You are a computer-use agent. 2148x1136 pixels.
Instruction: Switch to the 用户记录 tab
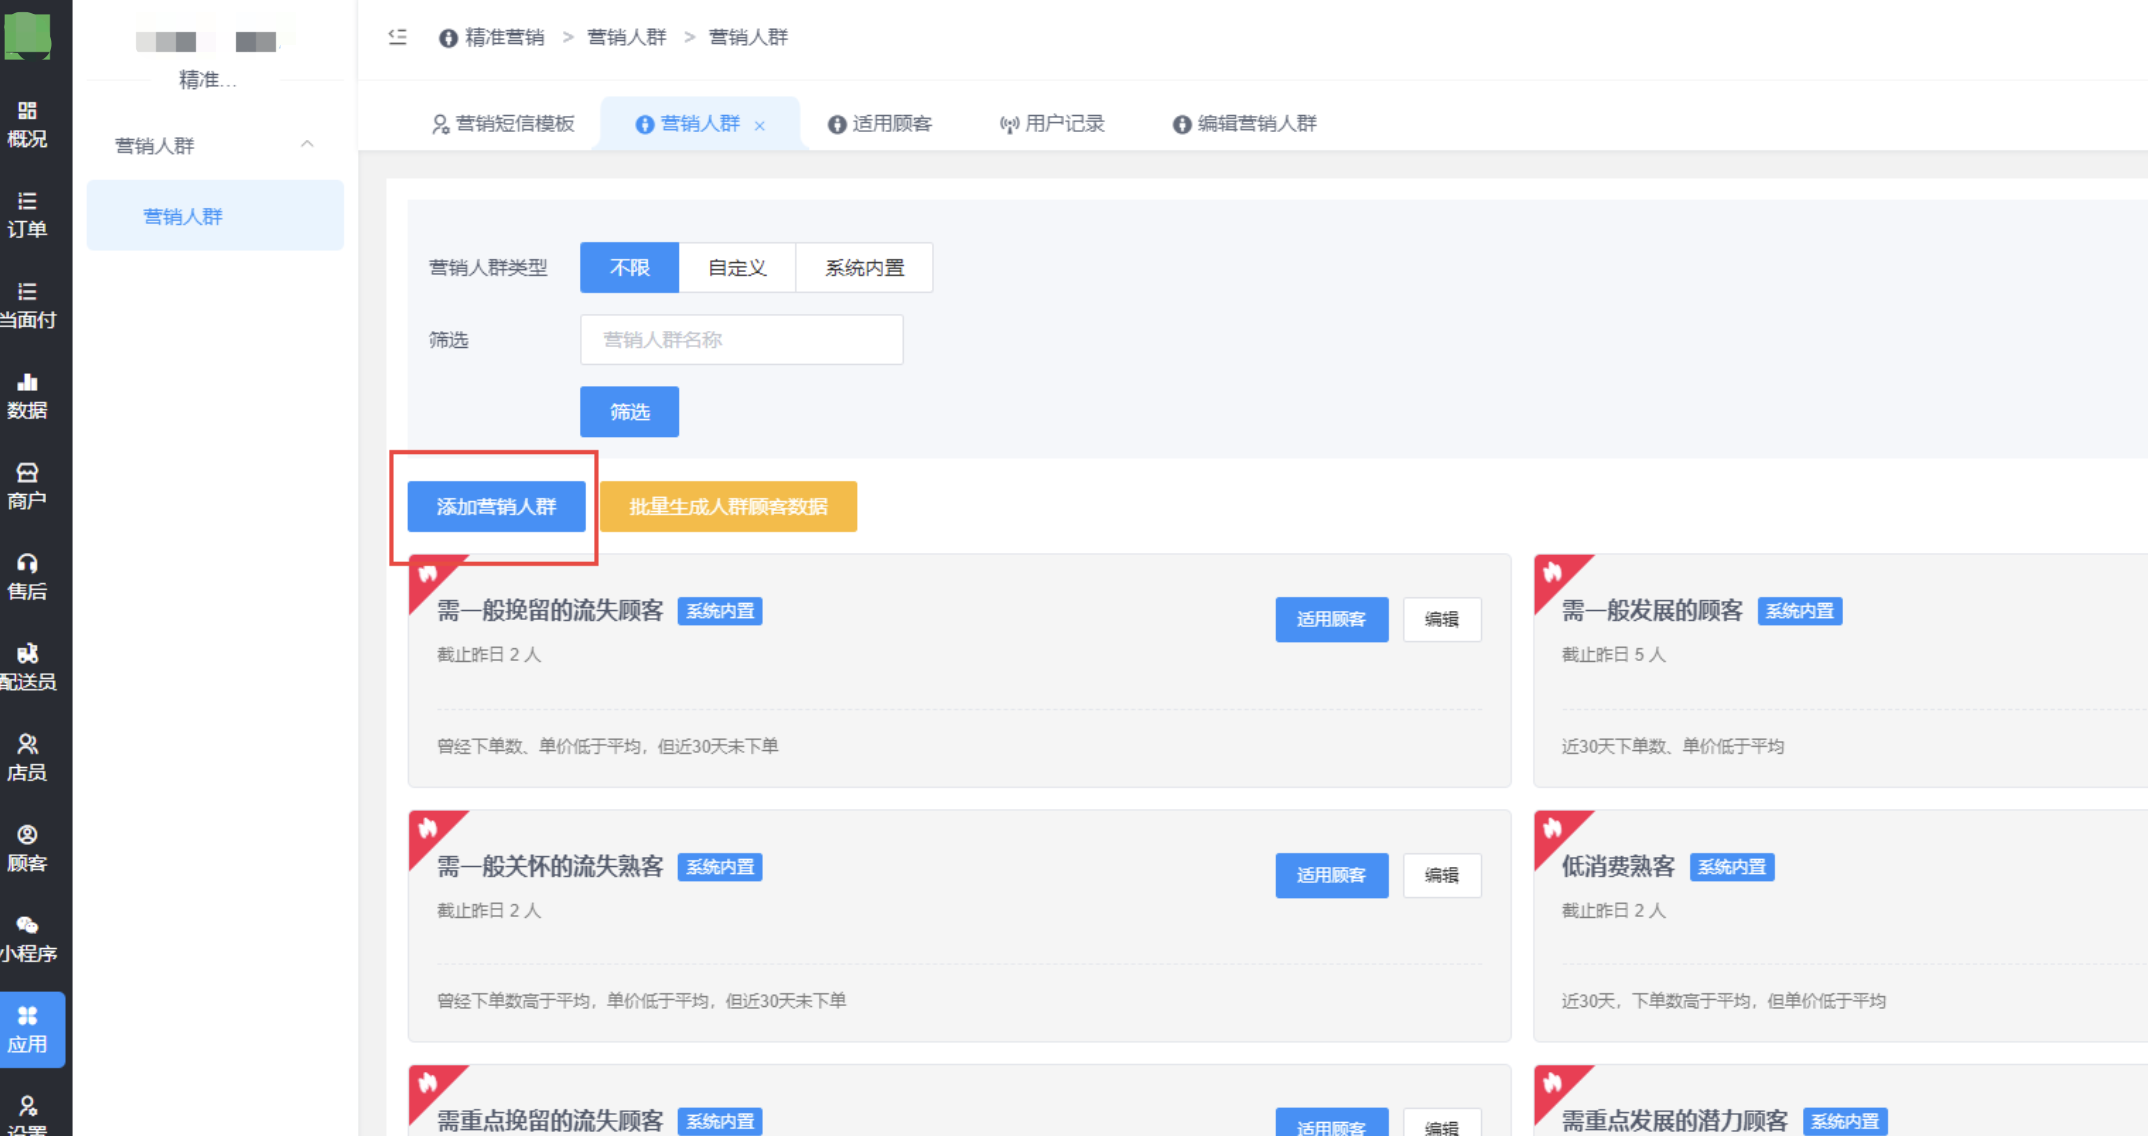(x=1052, y=123)
